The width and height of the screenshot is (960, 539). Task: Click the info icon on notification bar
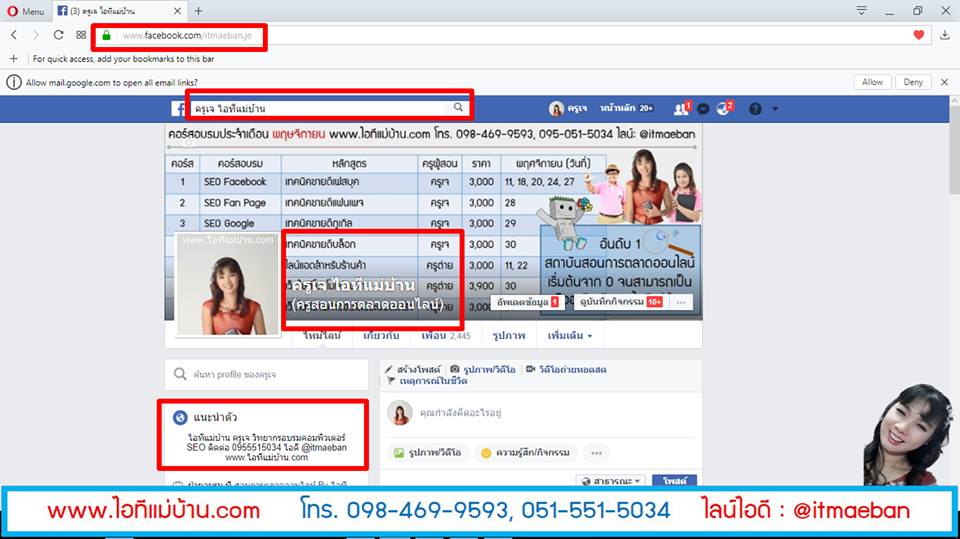(x=13, y=82)
